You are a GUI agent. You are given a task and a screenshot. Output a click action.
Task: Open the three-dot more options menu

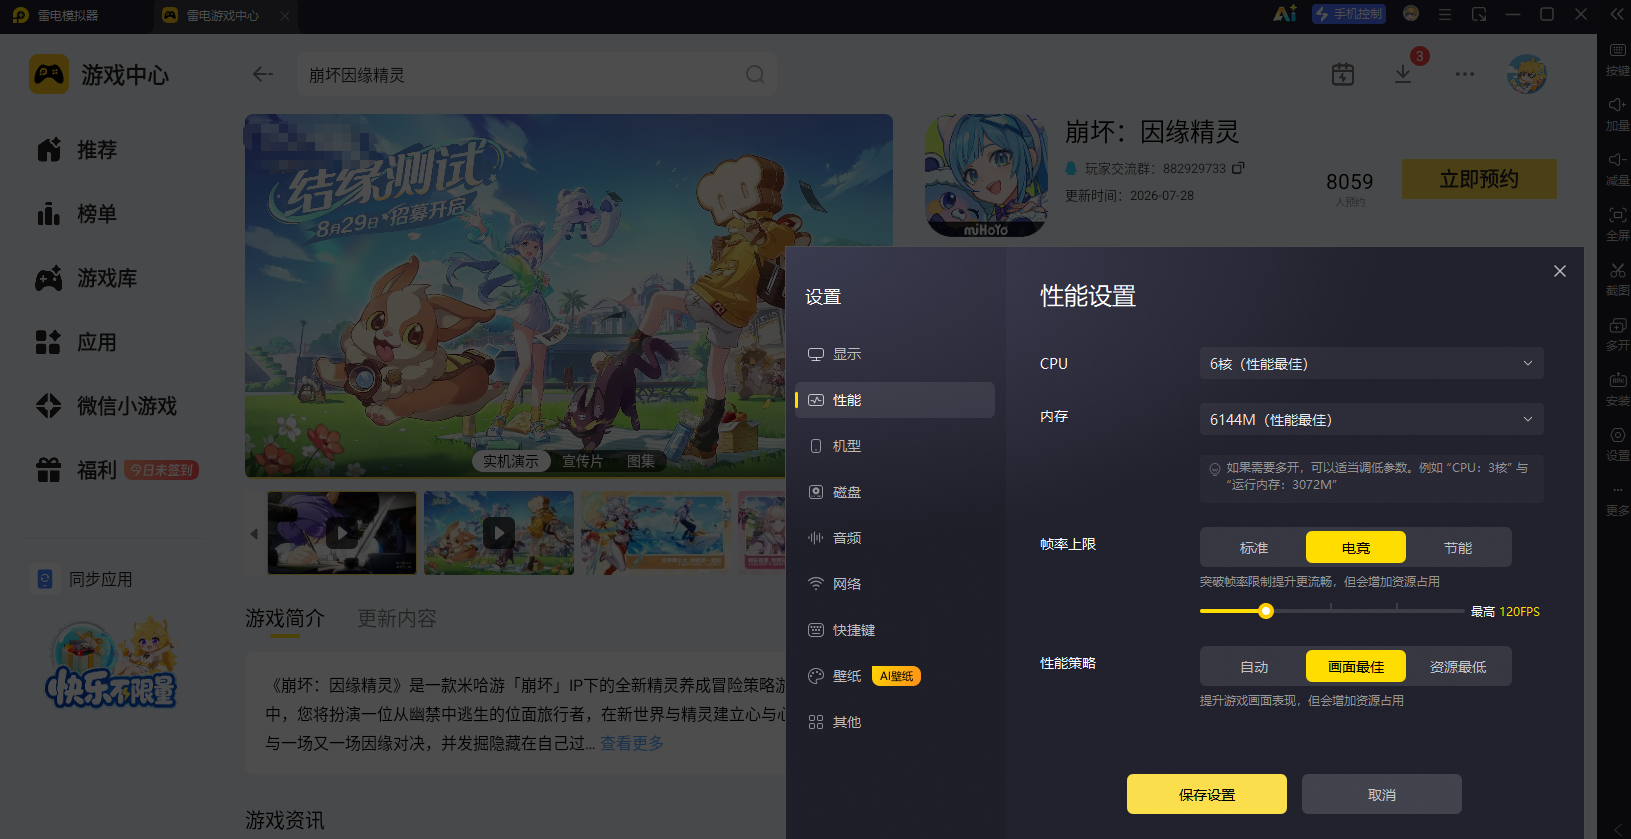click(1465, 75)
